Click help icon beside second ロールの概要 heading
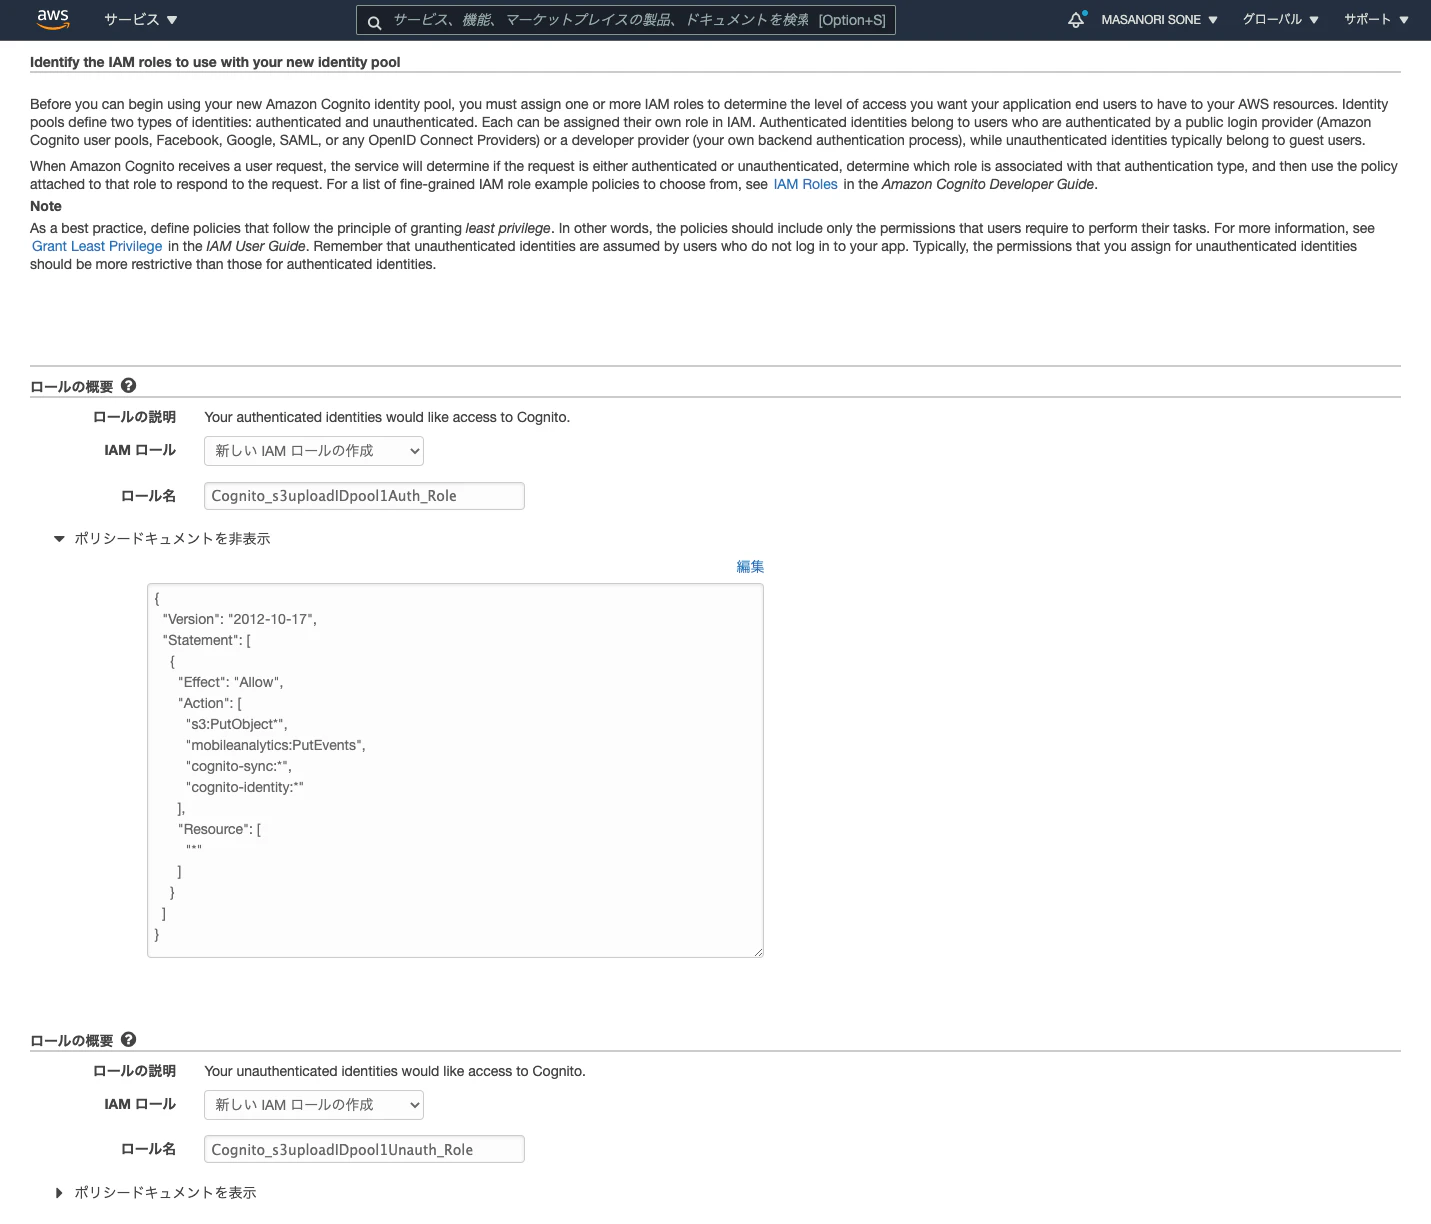 [128, 1040]
